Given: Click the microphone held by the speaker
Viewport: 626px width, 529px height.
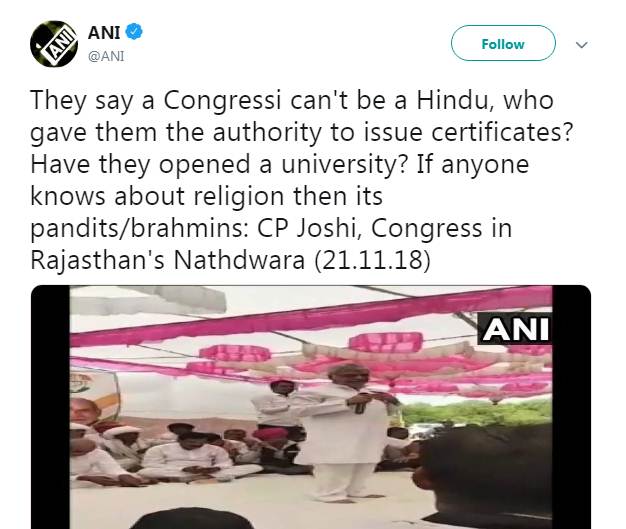Looking at the screenshot, I should 359,403.
